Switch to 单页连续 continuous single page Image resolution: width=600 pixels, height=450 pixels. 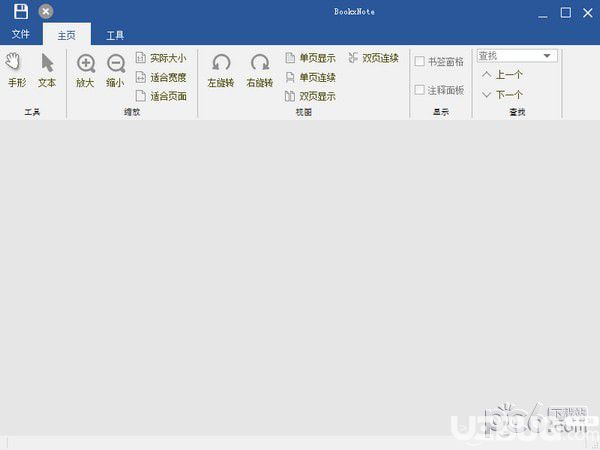coord(310,77)
